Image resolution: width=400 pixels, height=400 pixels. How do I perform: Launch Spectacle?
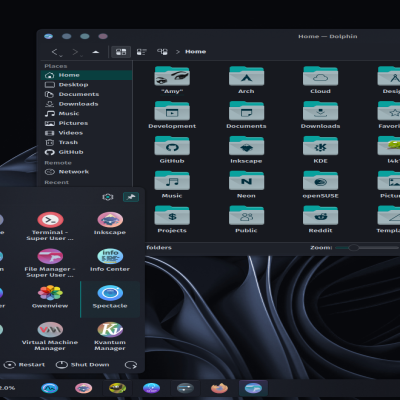(x=110, y=299)
